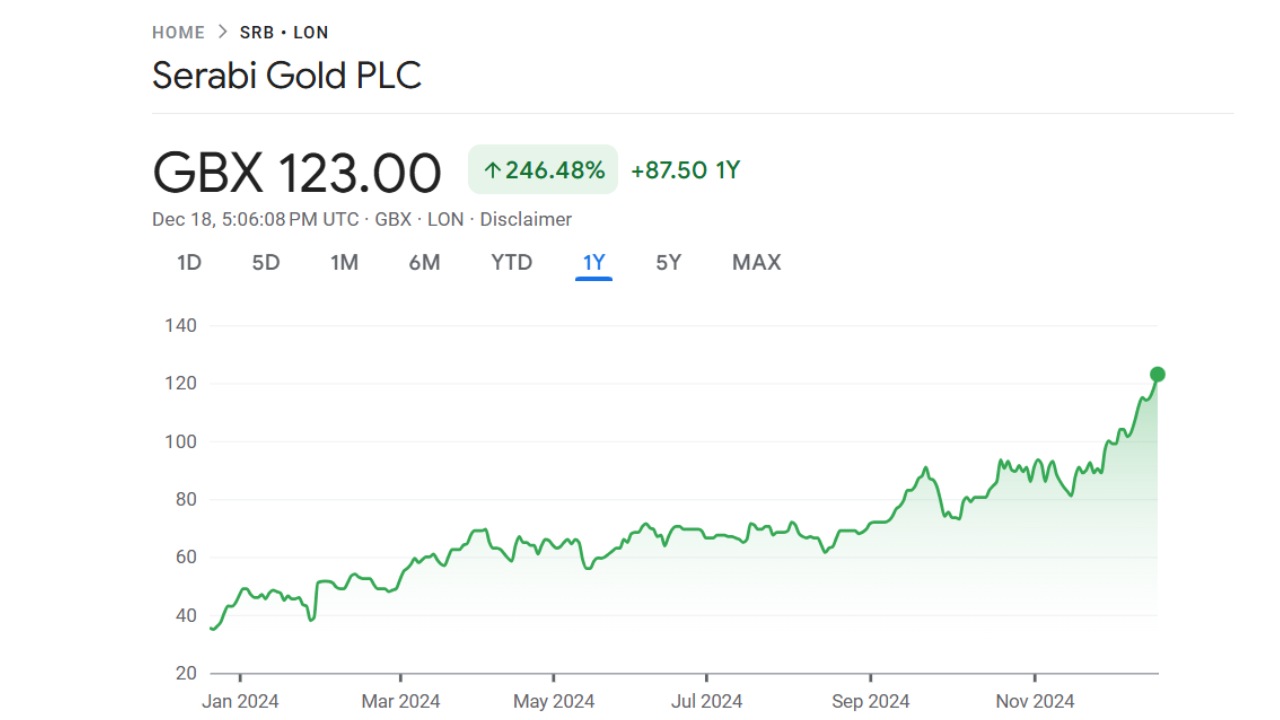
Task: Click the Serabi Gold PLC heading
Action: [x=287, y=76]
